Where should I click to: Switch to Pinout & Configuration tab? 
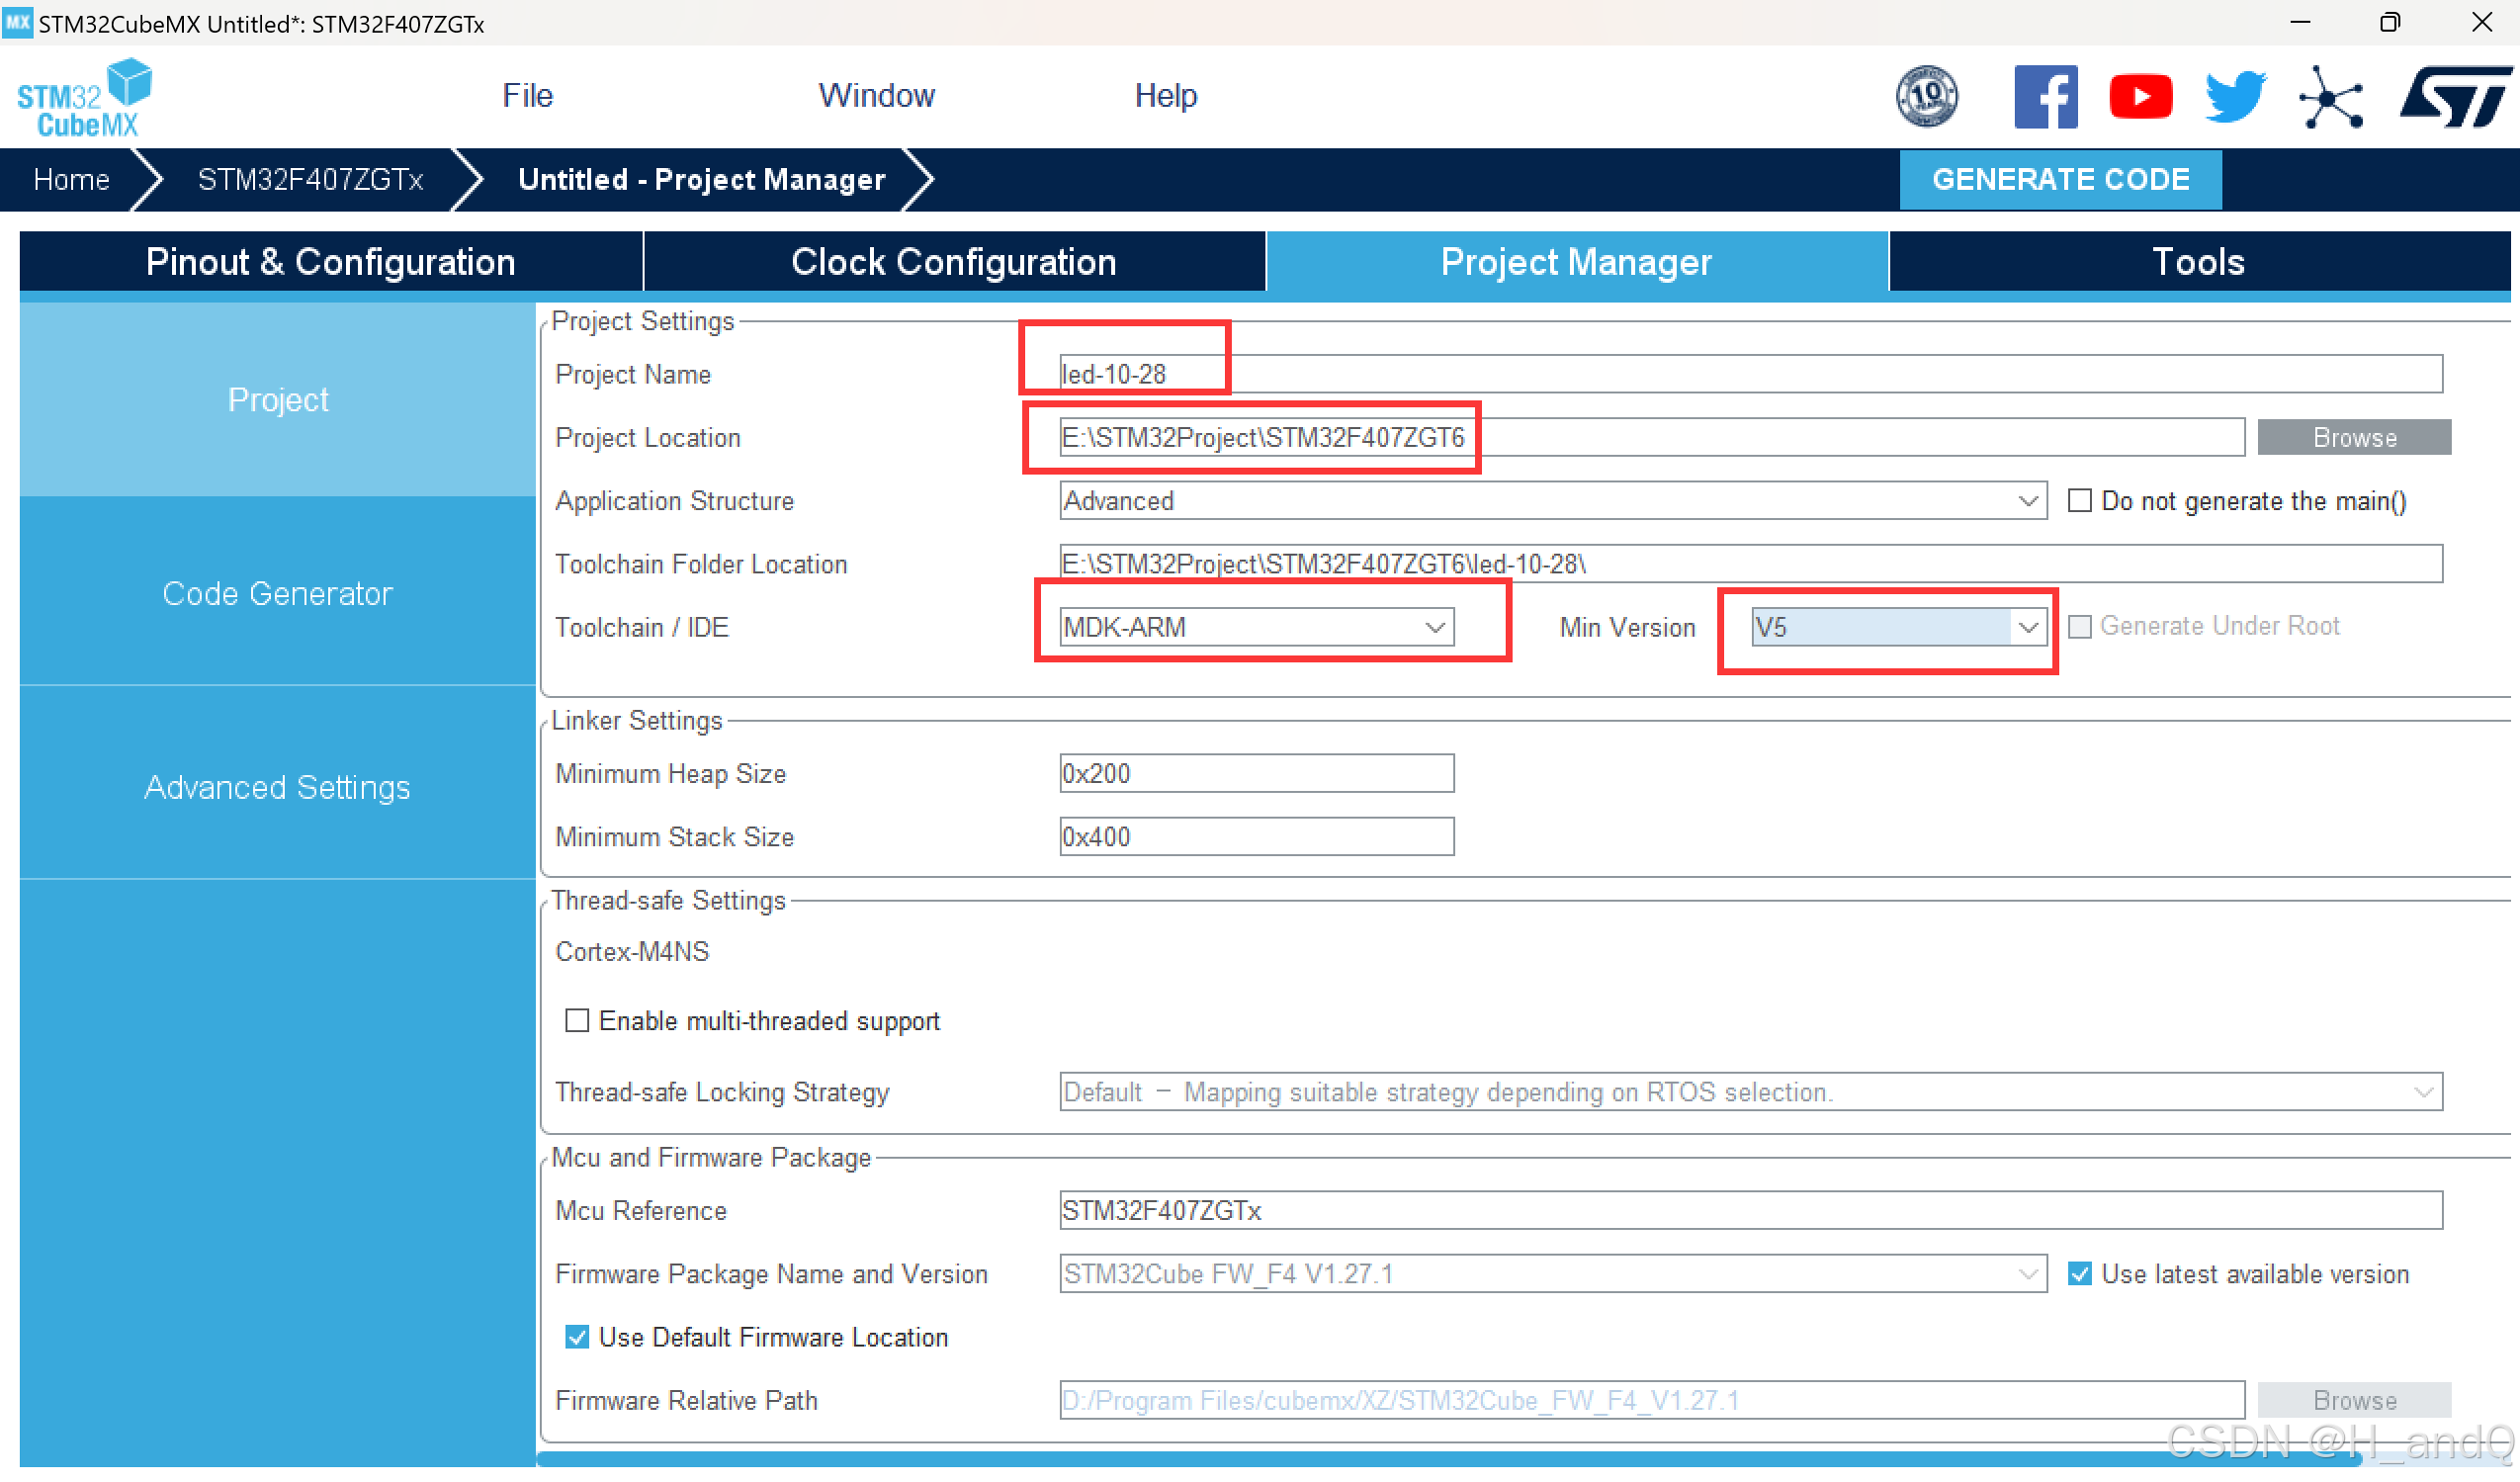point(330,262)
